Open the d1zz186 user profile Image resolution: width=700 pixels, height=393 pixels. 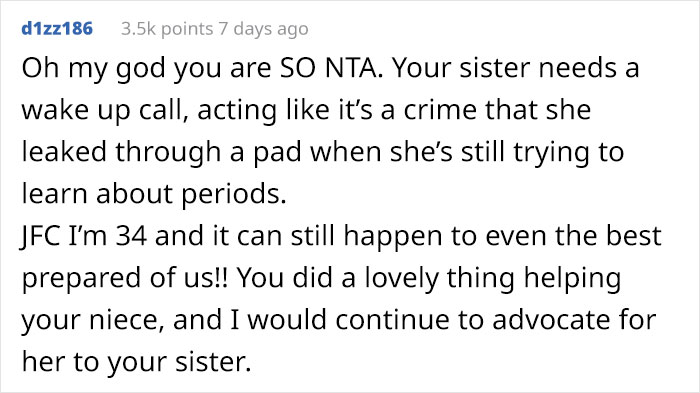[57, 29]
